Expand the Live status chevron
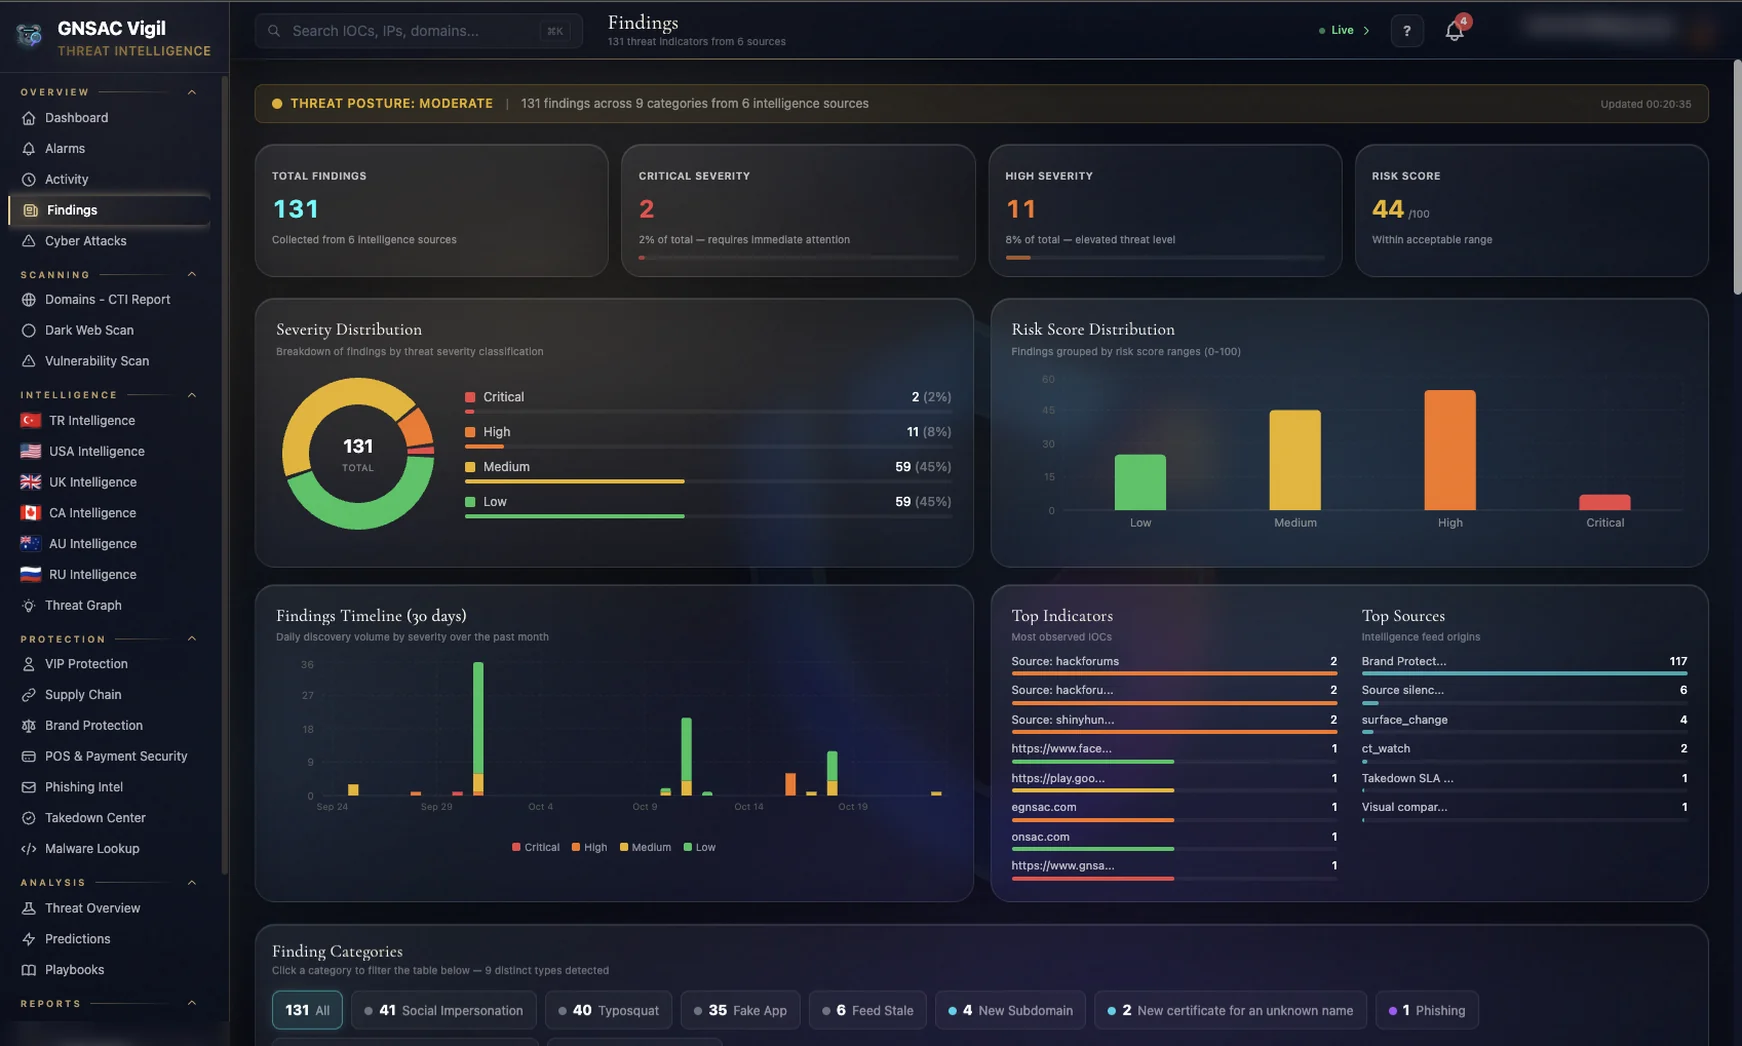The height and width of the screenshot is (1046, 1742). [1367, 31]
